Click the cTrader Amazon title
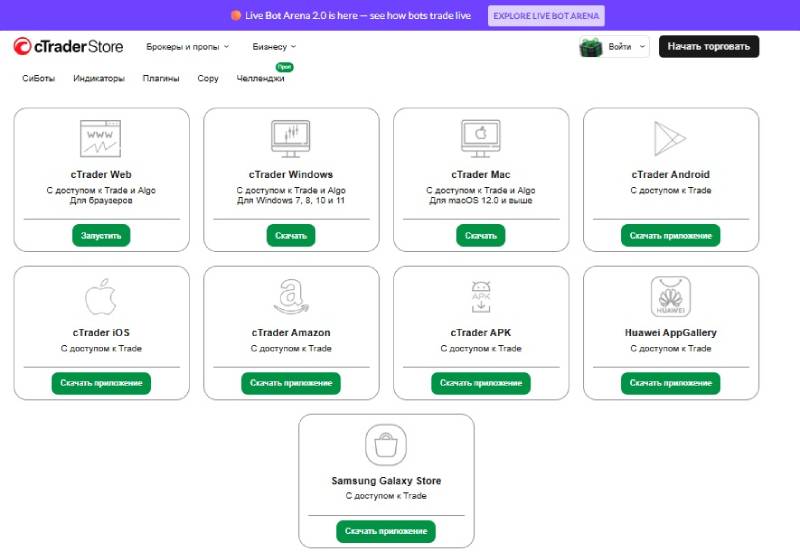The width and height of the screenshot is (800, 552). [291, 333]
